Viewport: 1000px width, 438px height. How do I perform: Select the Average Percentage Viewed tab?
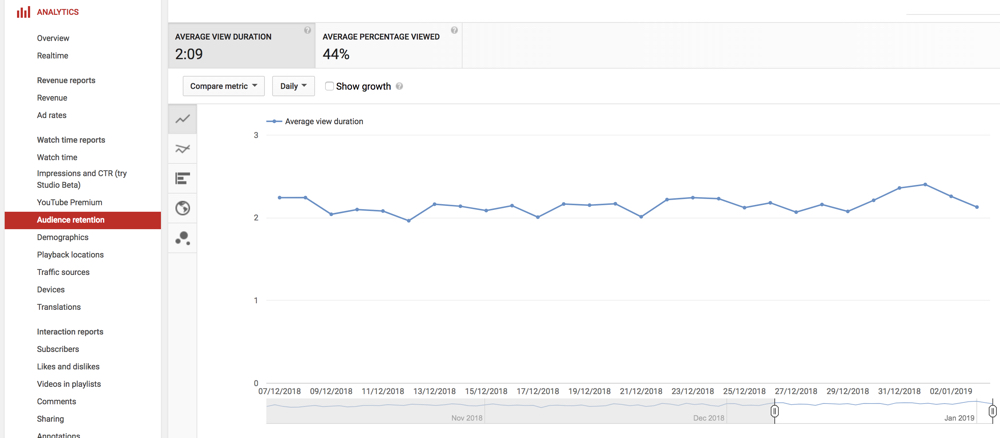388,46
